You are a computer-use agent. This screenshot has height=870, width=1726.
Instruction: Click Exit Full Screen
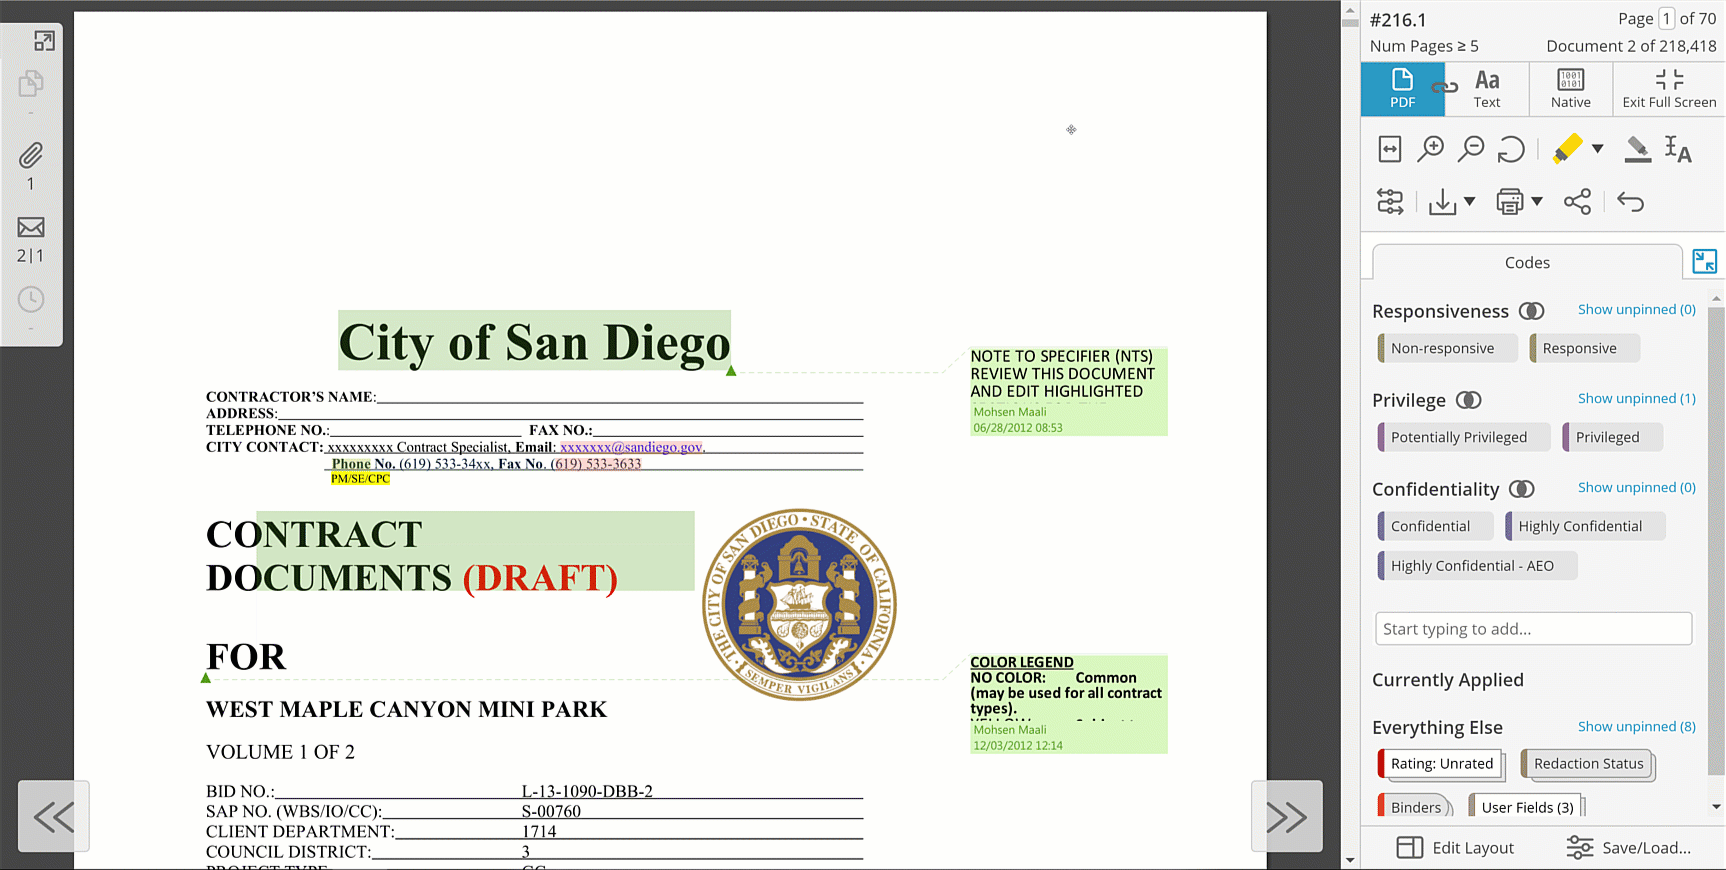pyautogui.click(x=1669, y=88)
